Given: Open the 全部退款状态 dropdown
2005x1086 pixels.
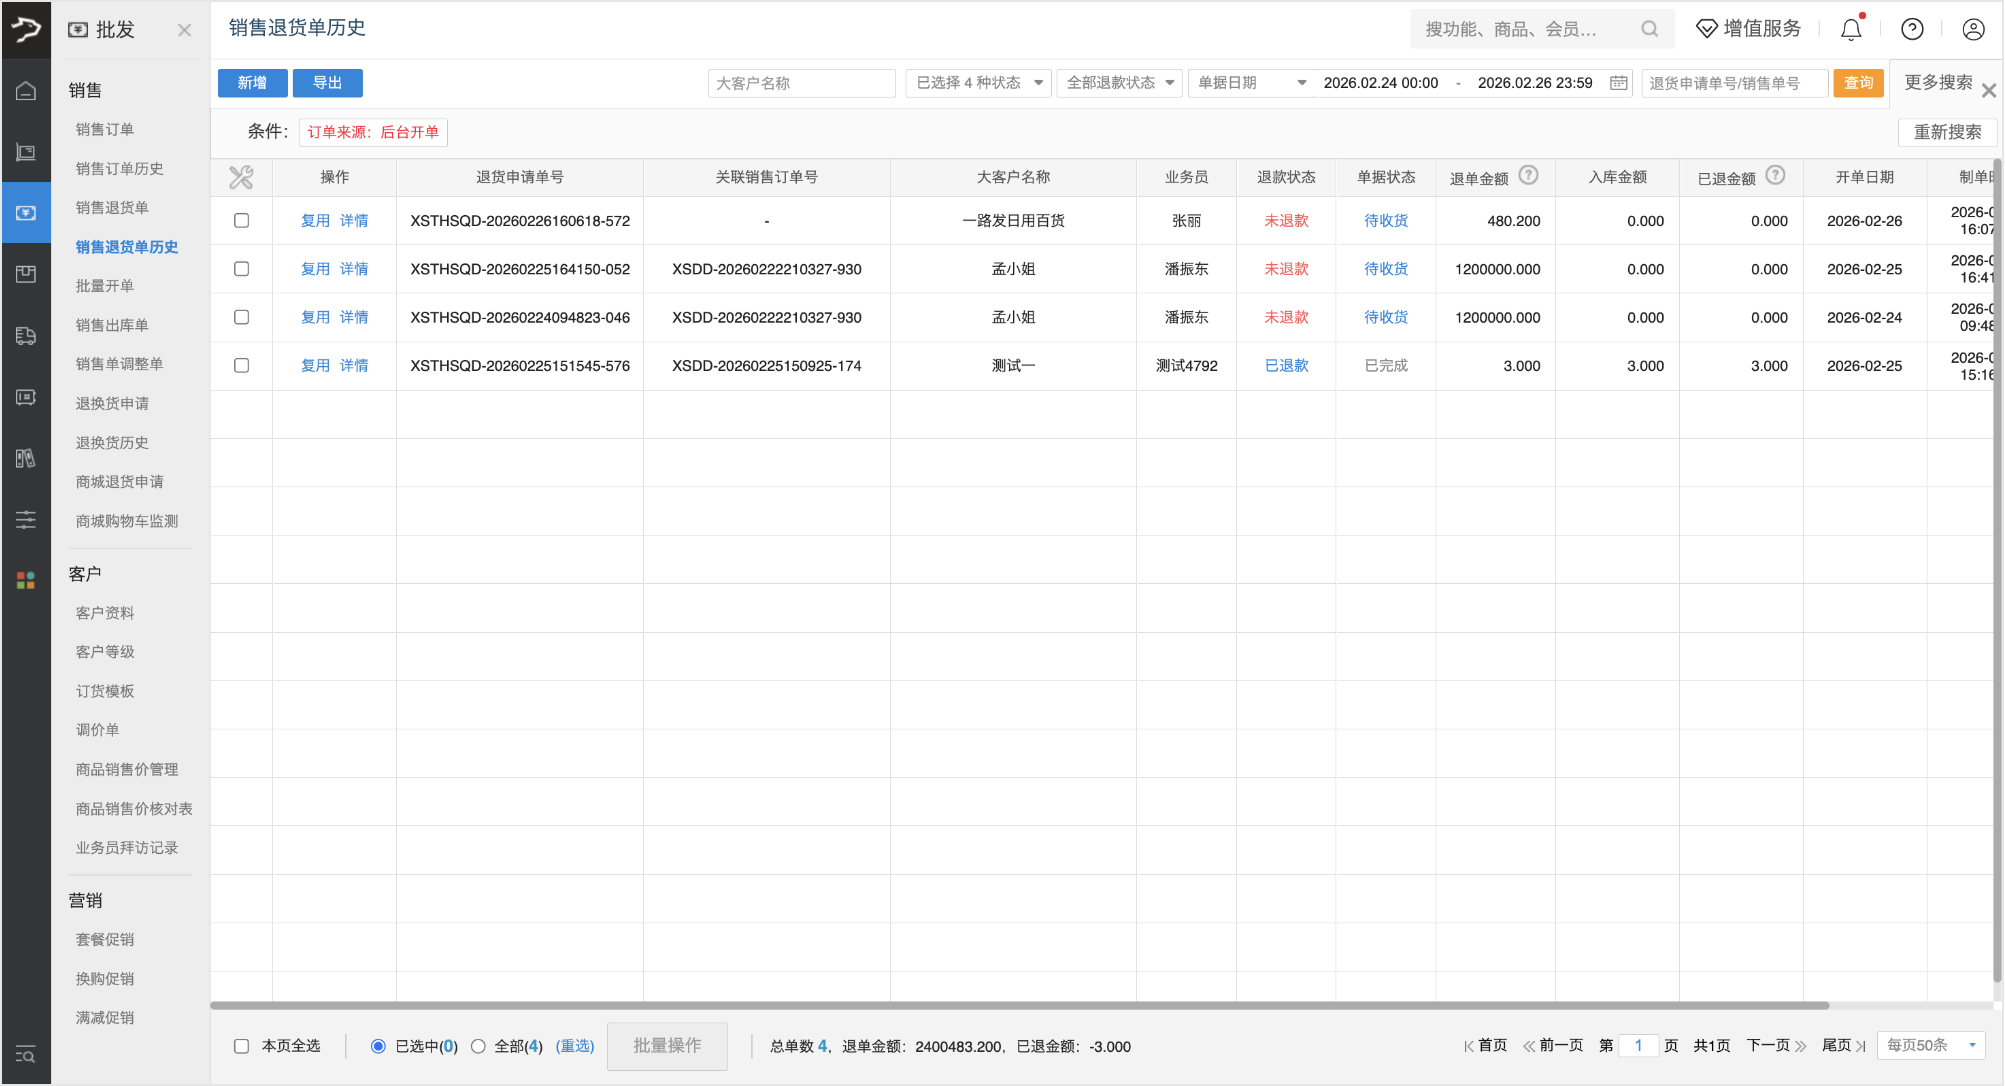Looking at the screenshot, I should pyautogui.click(x=1119, y=83).
